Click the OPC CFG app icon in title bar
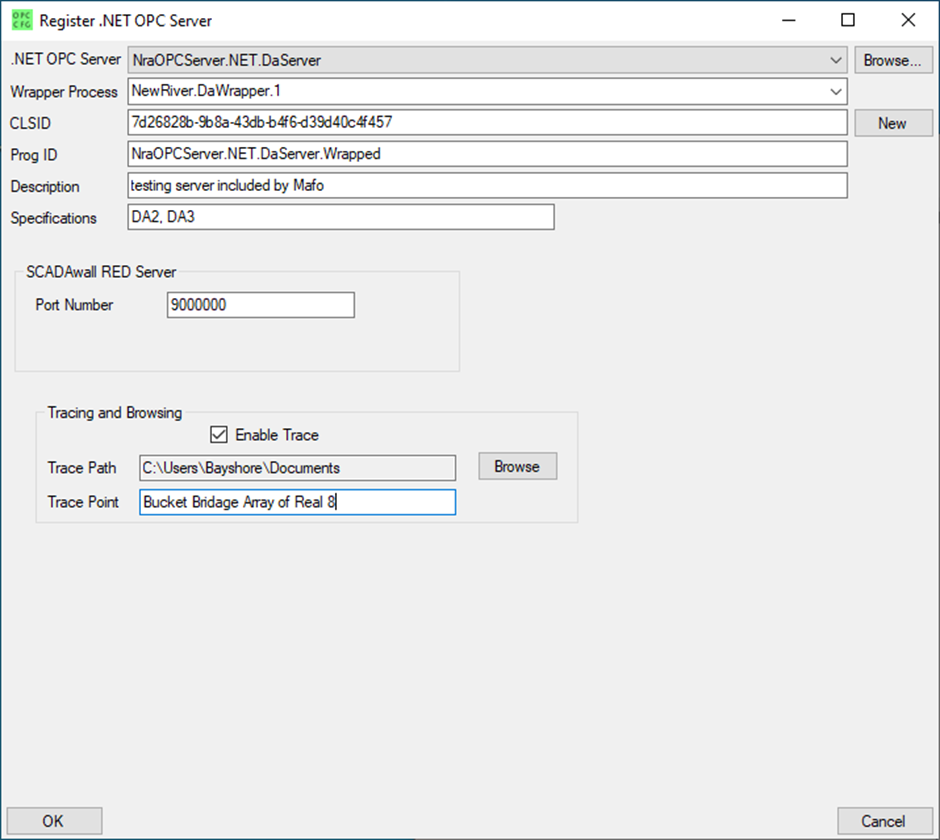This screenshot has width=940, height=840. [22, 20]
